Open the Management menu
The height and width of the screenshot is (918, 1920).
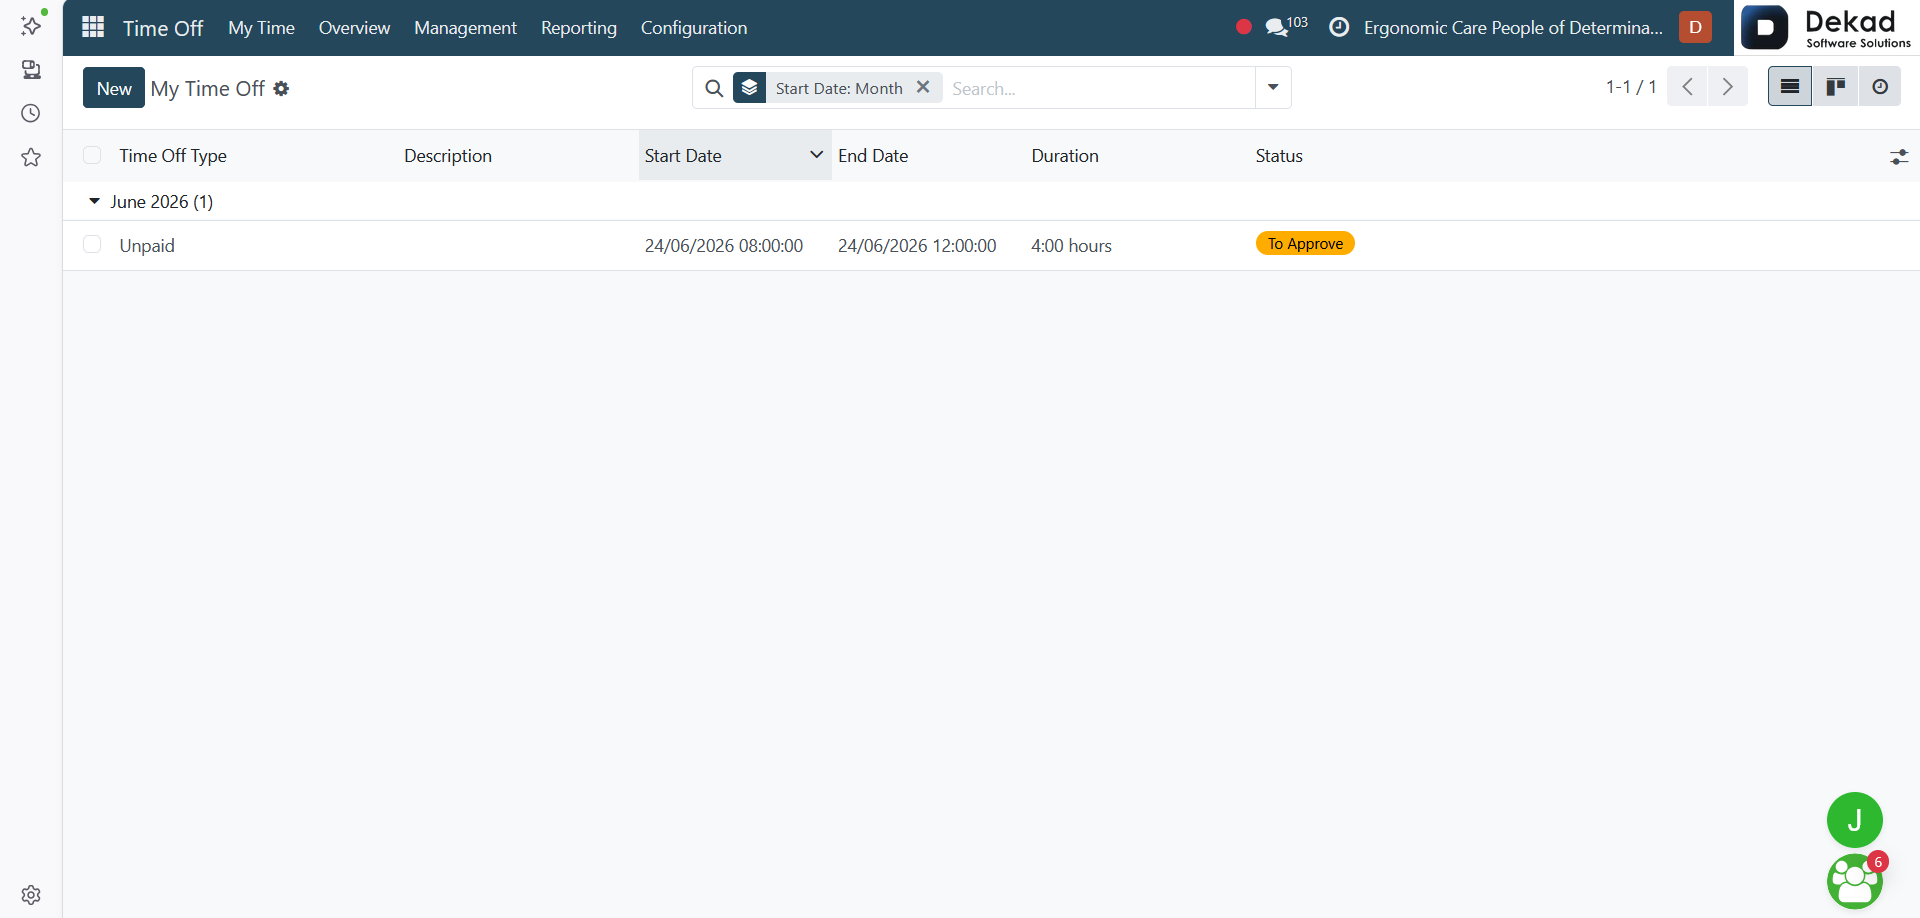point(465,27)
